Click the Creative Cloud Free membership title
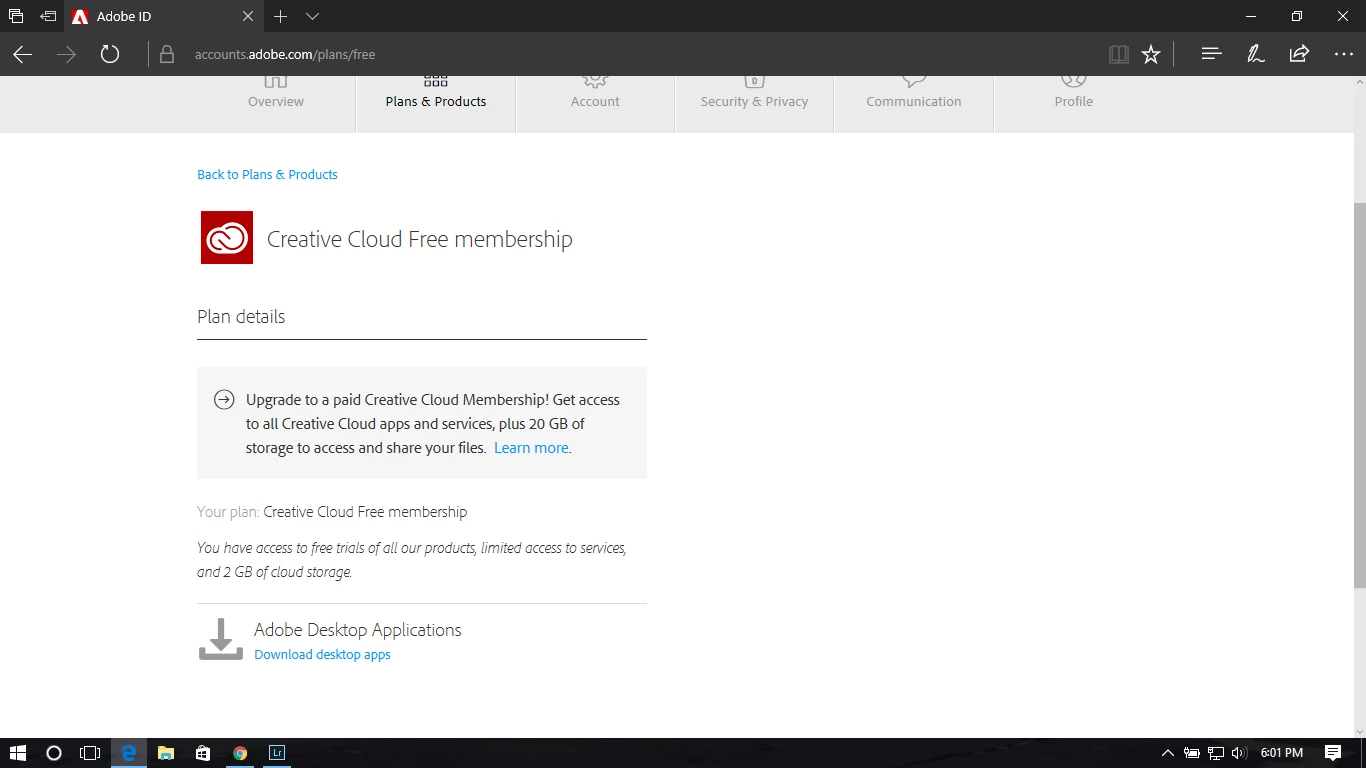Screen dimensions: 1366x768 pyautogui.click(x=420, y=239)
